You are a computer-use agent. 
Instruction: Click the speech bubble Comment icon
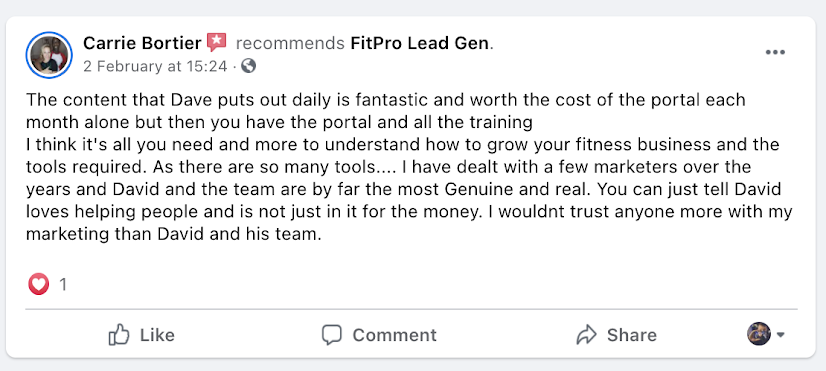coord(332,335)
